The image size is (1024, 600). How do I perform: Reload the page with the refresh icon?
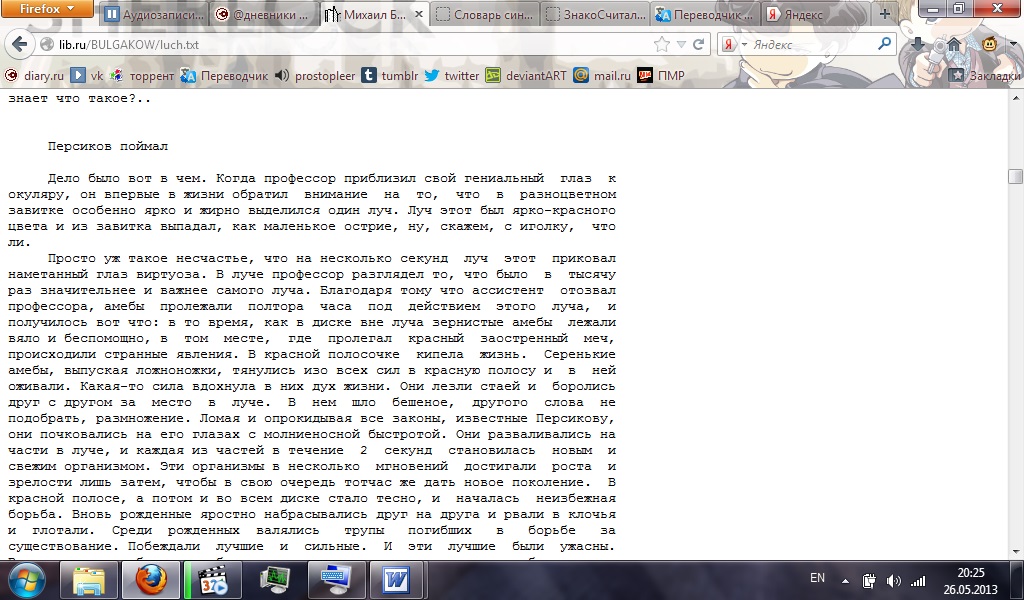(x=698, y=45)
